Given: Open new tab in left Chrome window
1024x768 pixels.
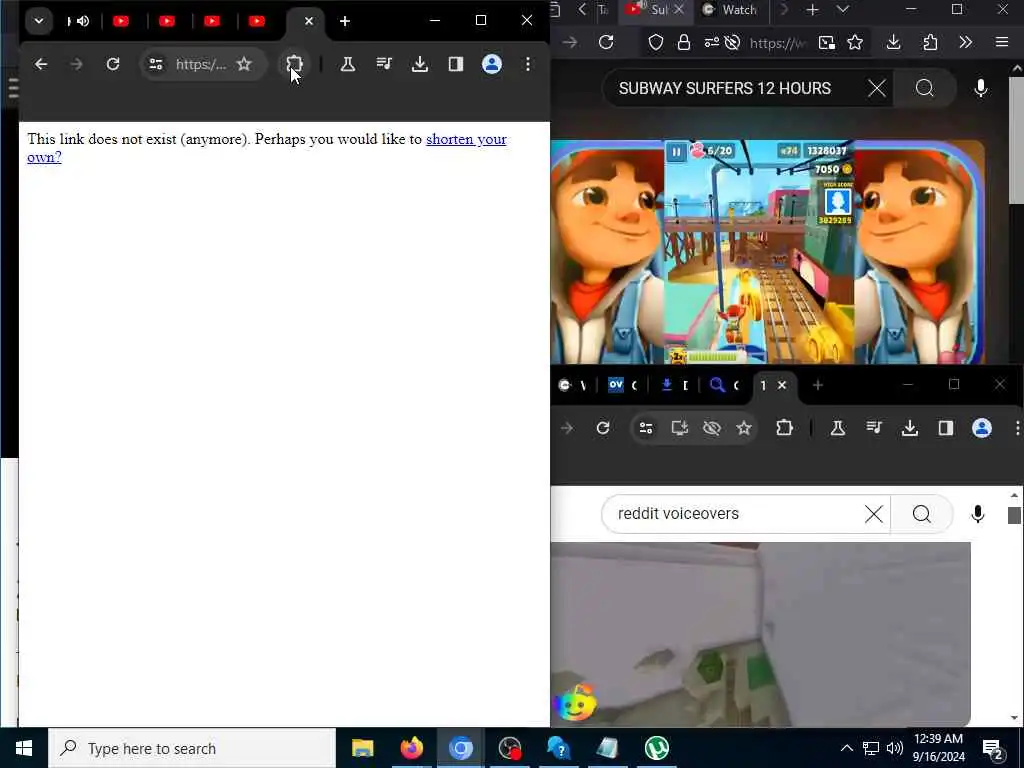Looking at the screenshot, I should 345,21.
